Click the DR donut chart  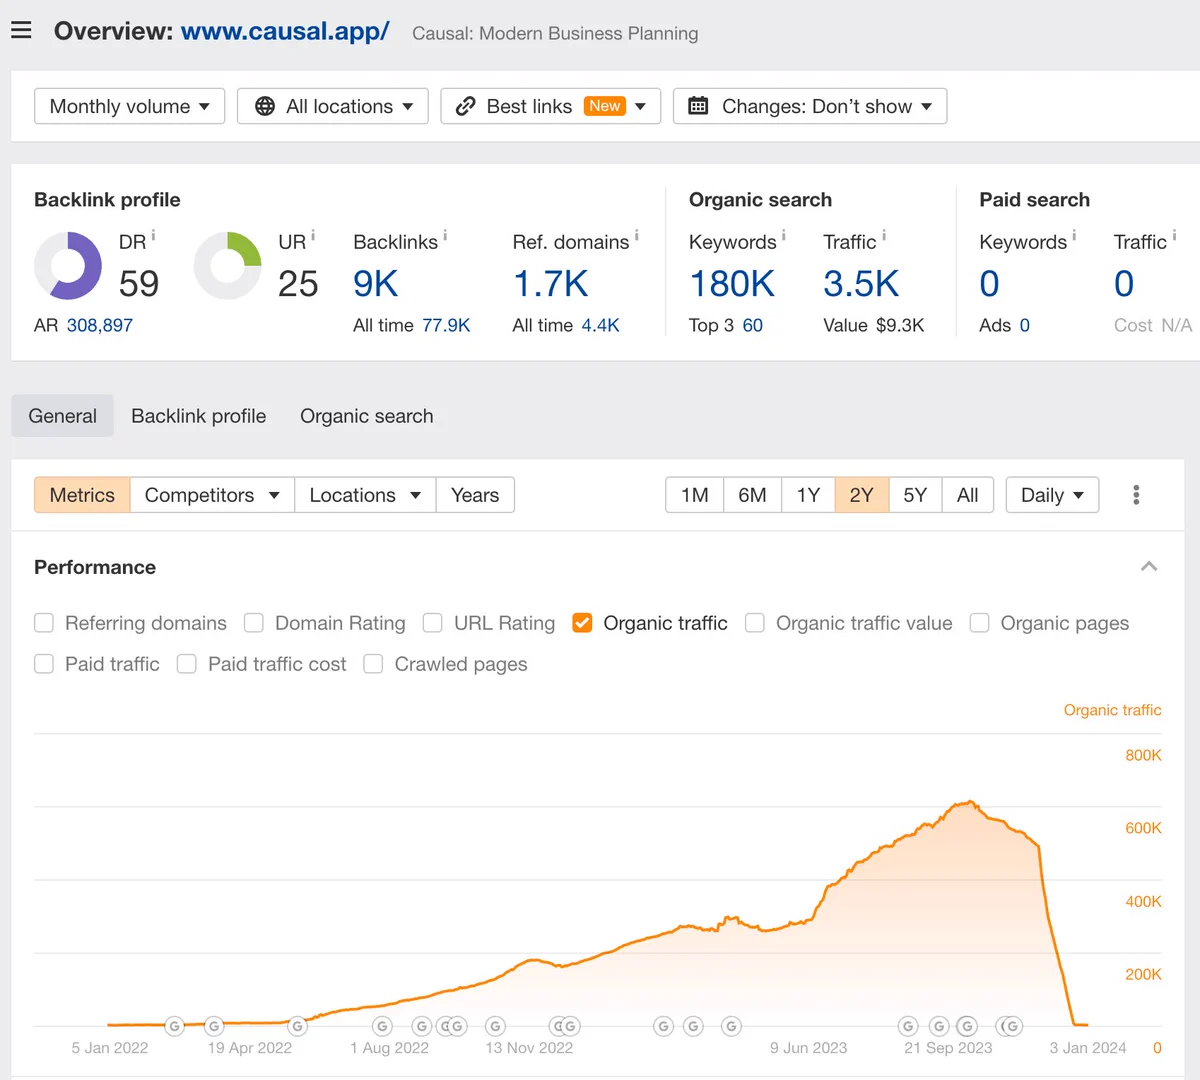pos(68,266)
